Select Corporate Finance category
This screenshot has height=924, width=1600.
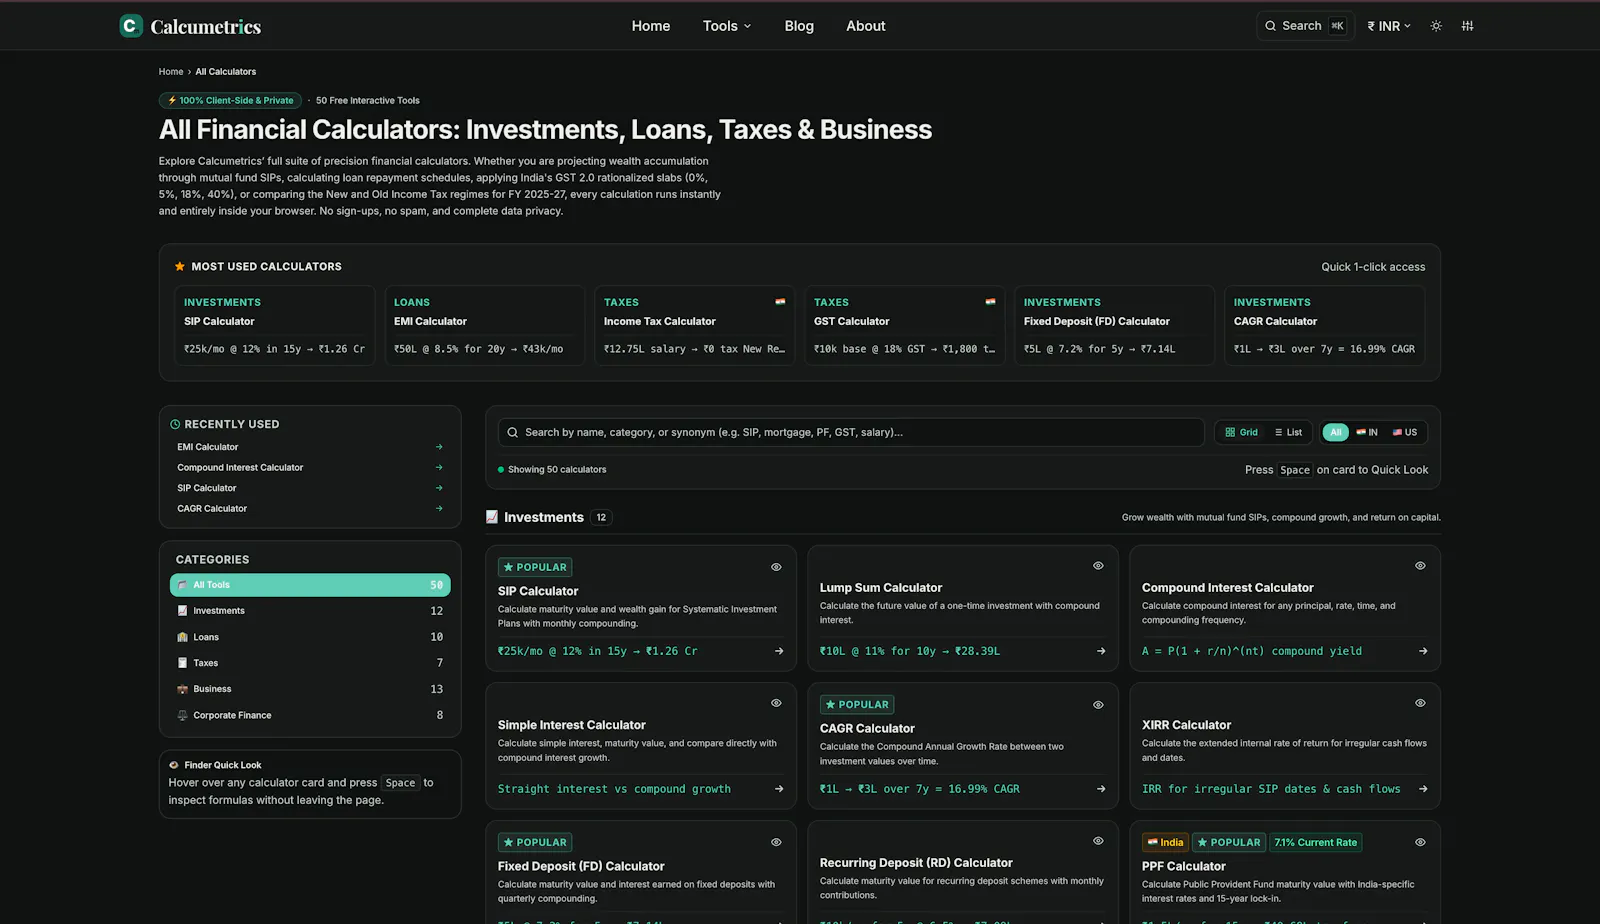(310, 715)
